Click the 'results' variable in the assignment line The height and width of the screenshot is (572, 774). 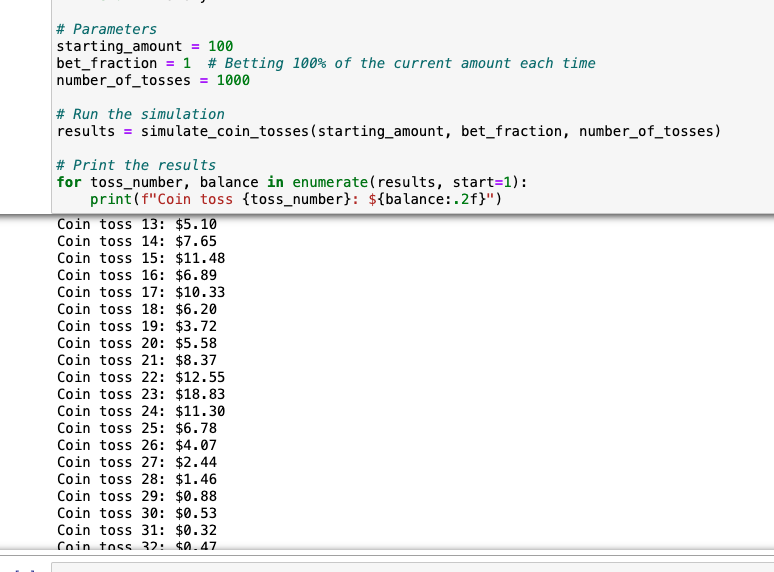pos(85,131)
